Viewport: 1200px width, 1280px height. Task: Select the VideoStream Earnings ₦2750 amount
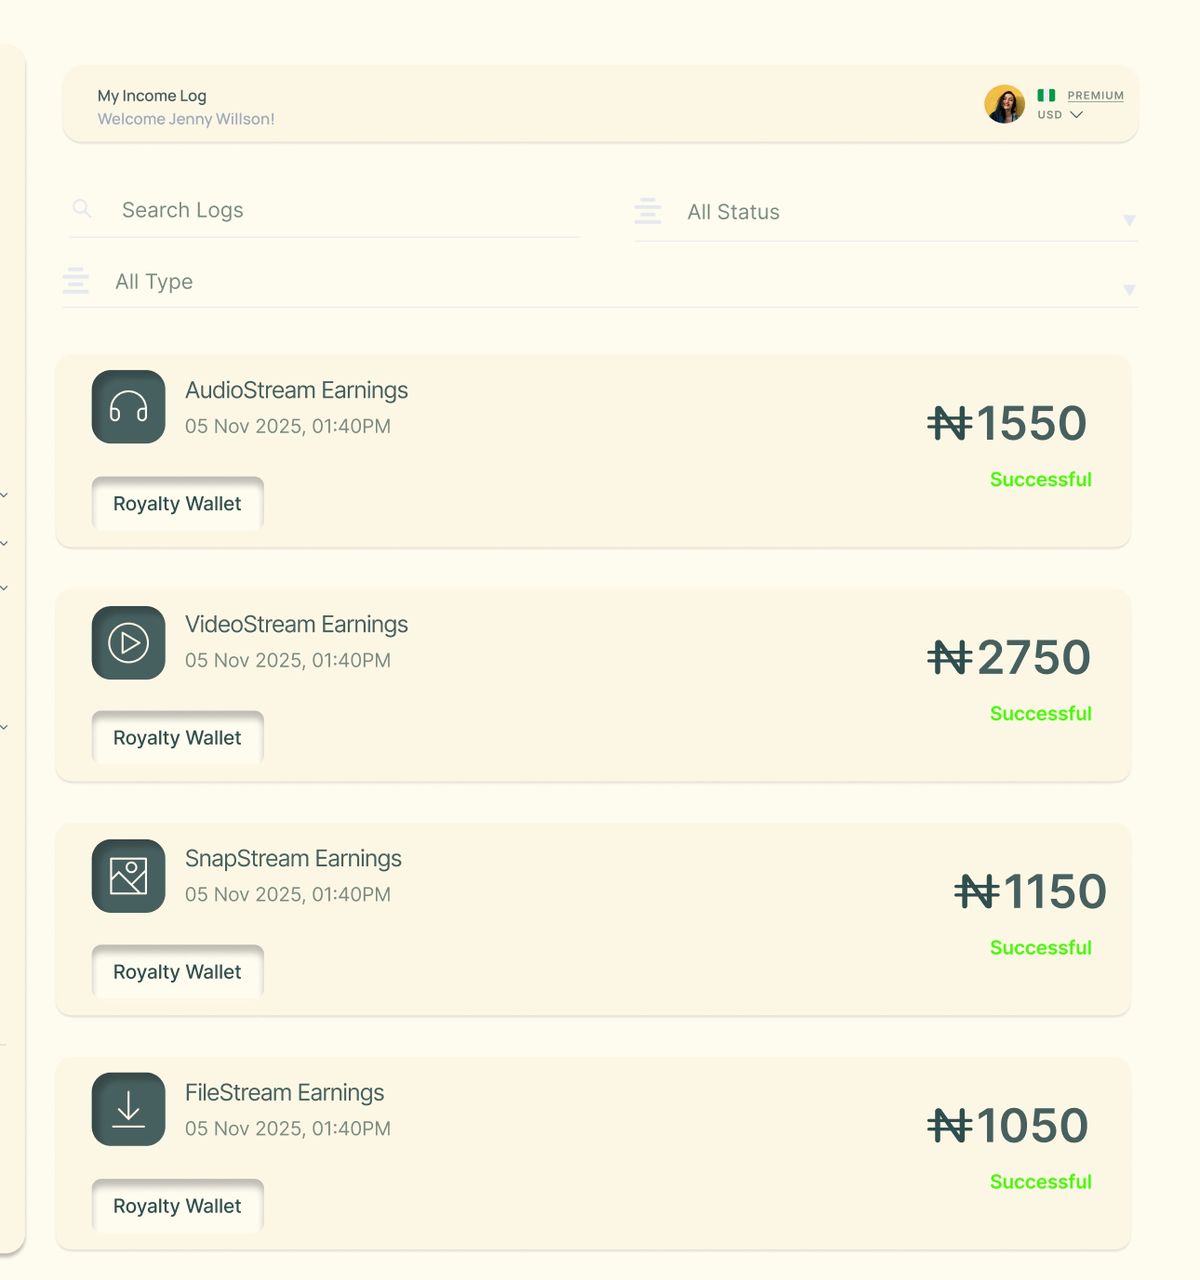(x=1008, y=657)
